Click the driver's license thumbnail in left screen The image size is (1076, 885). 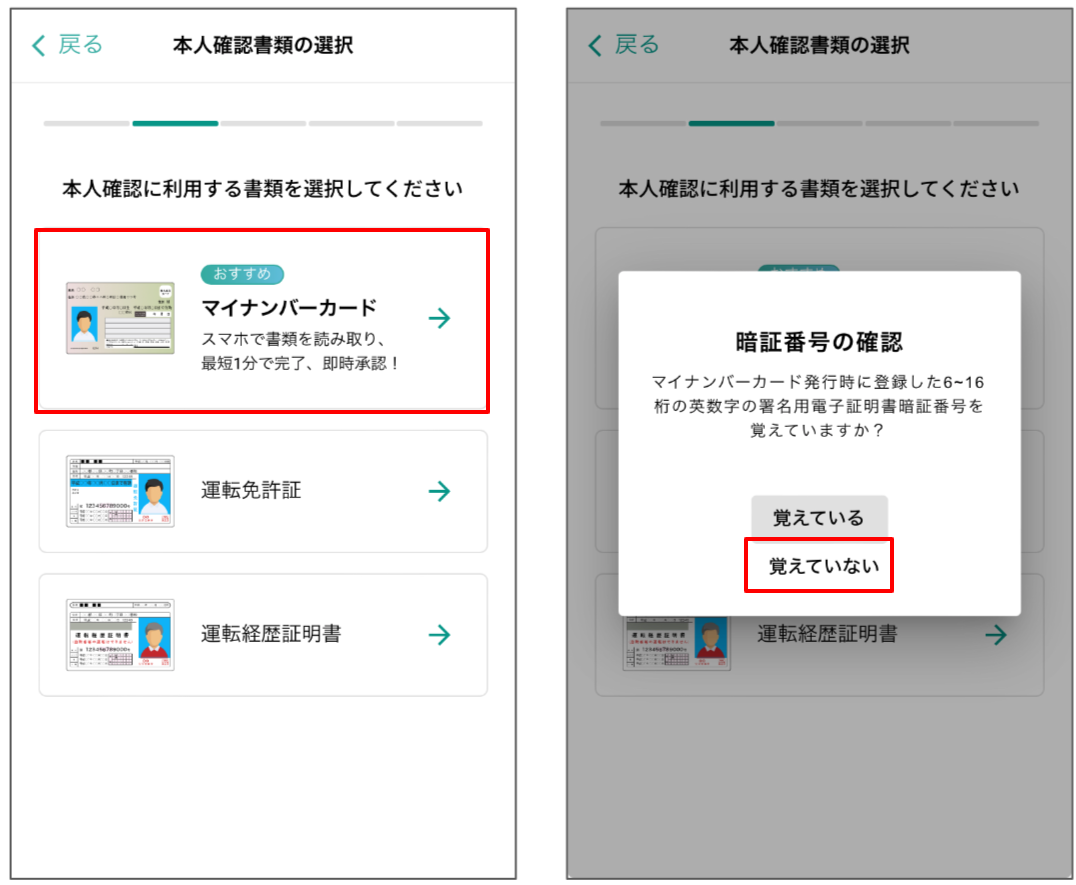coord(120,491)
